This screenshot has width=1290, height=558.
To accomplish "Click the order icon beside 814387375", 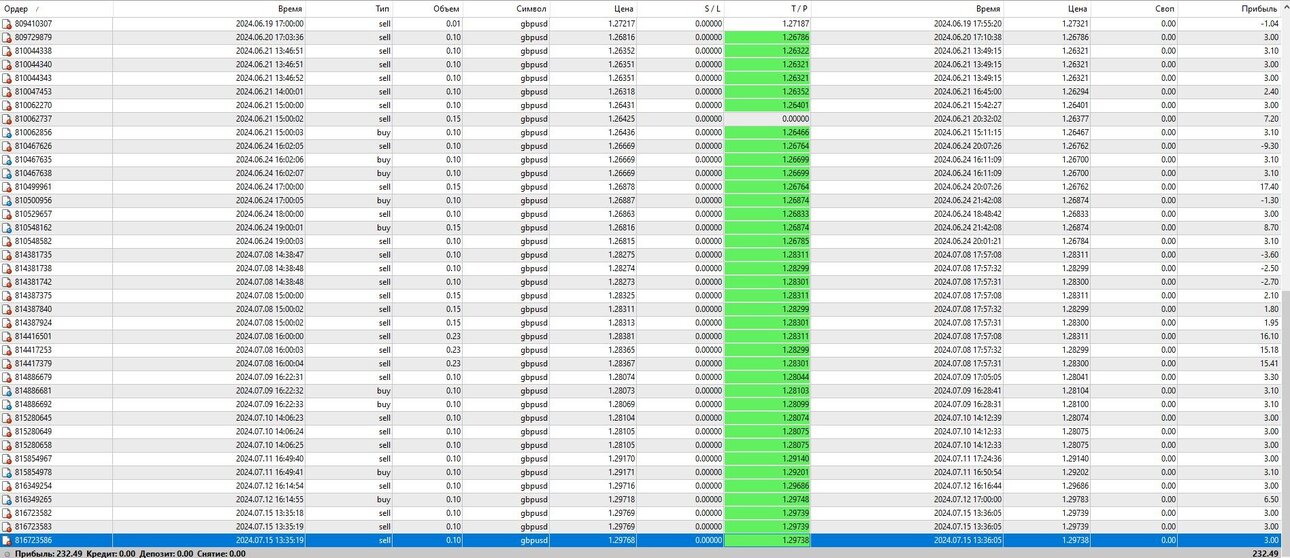I will (6, 295).
